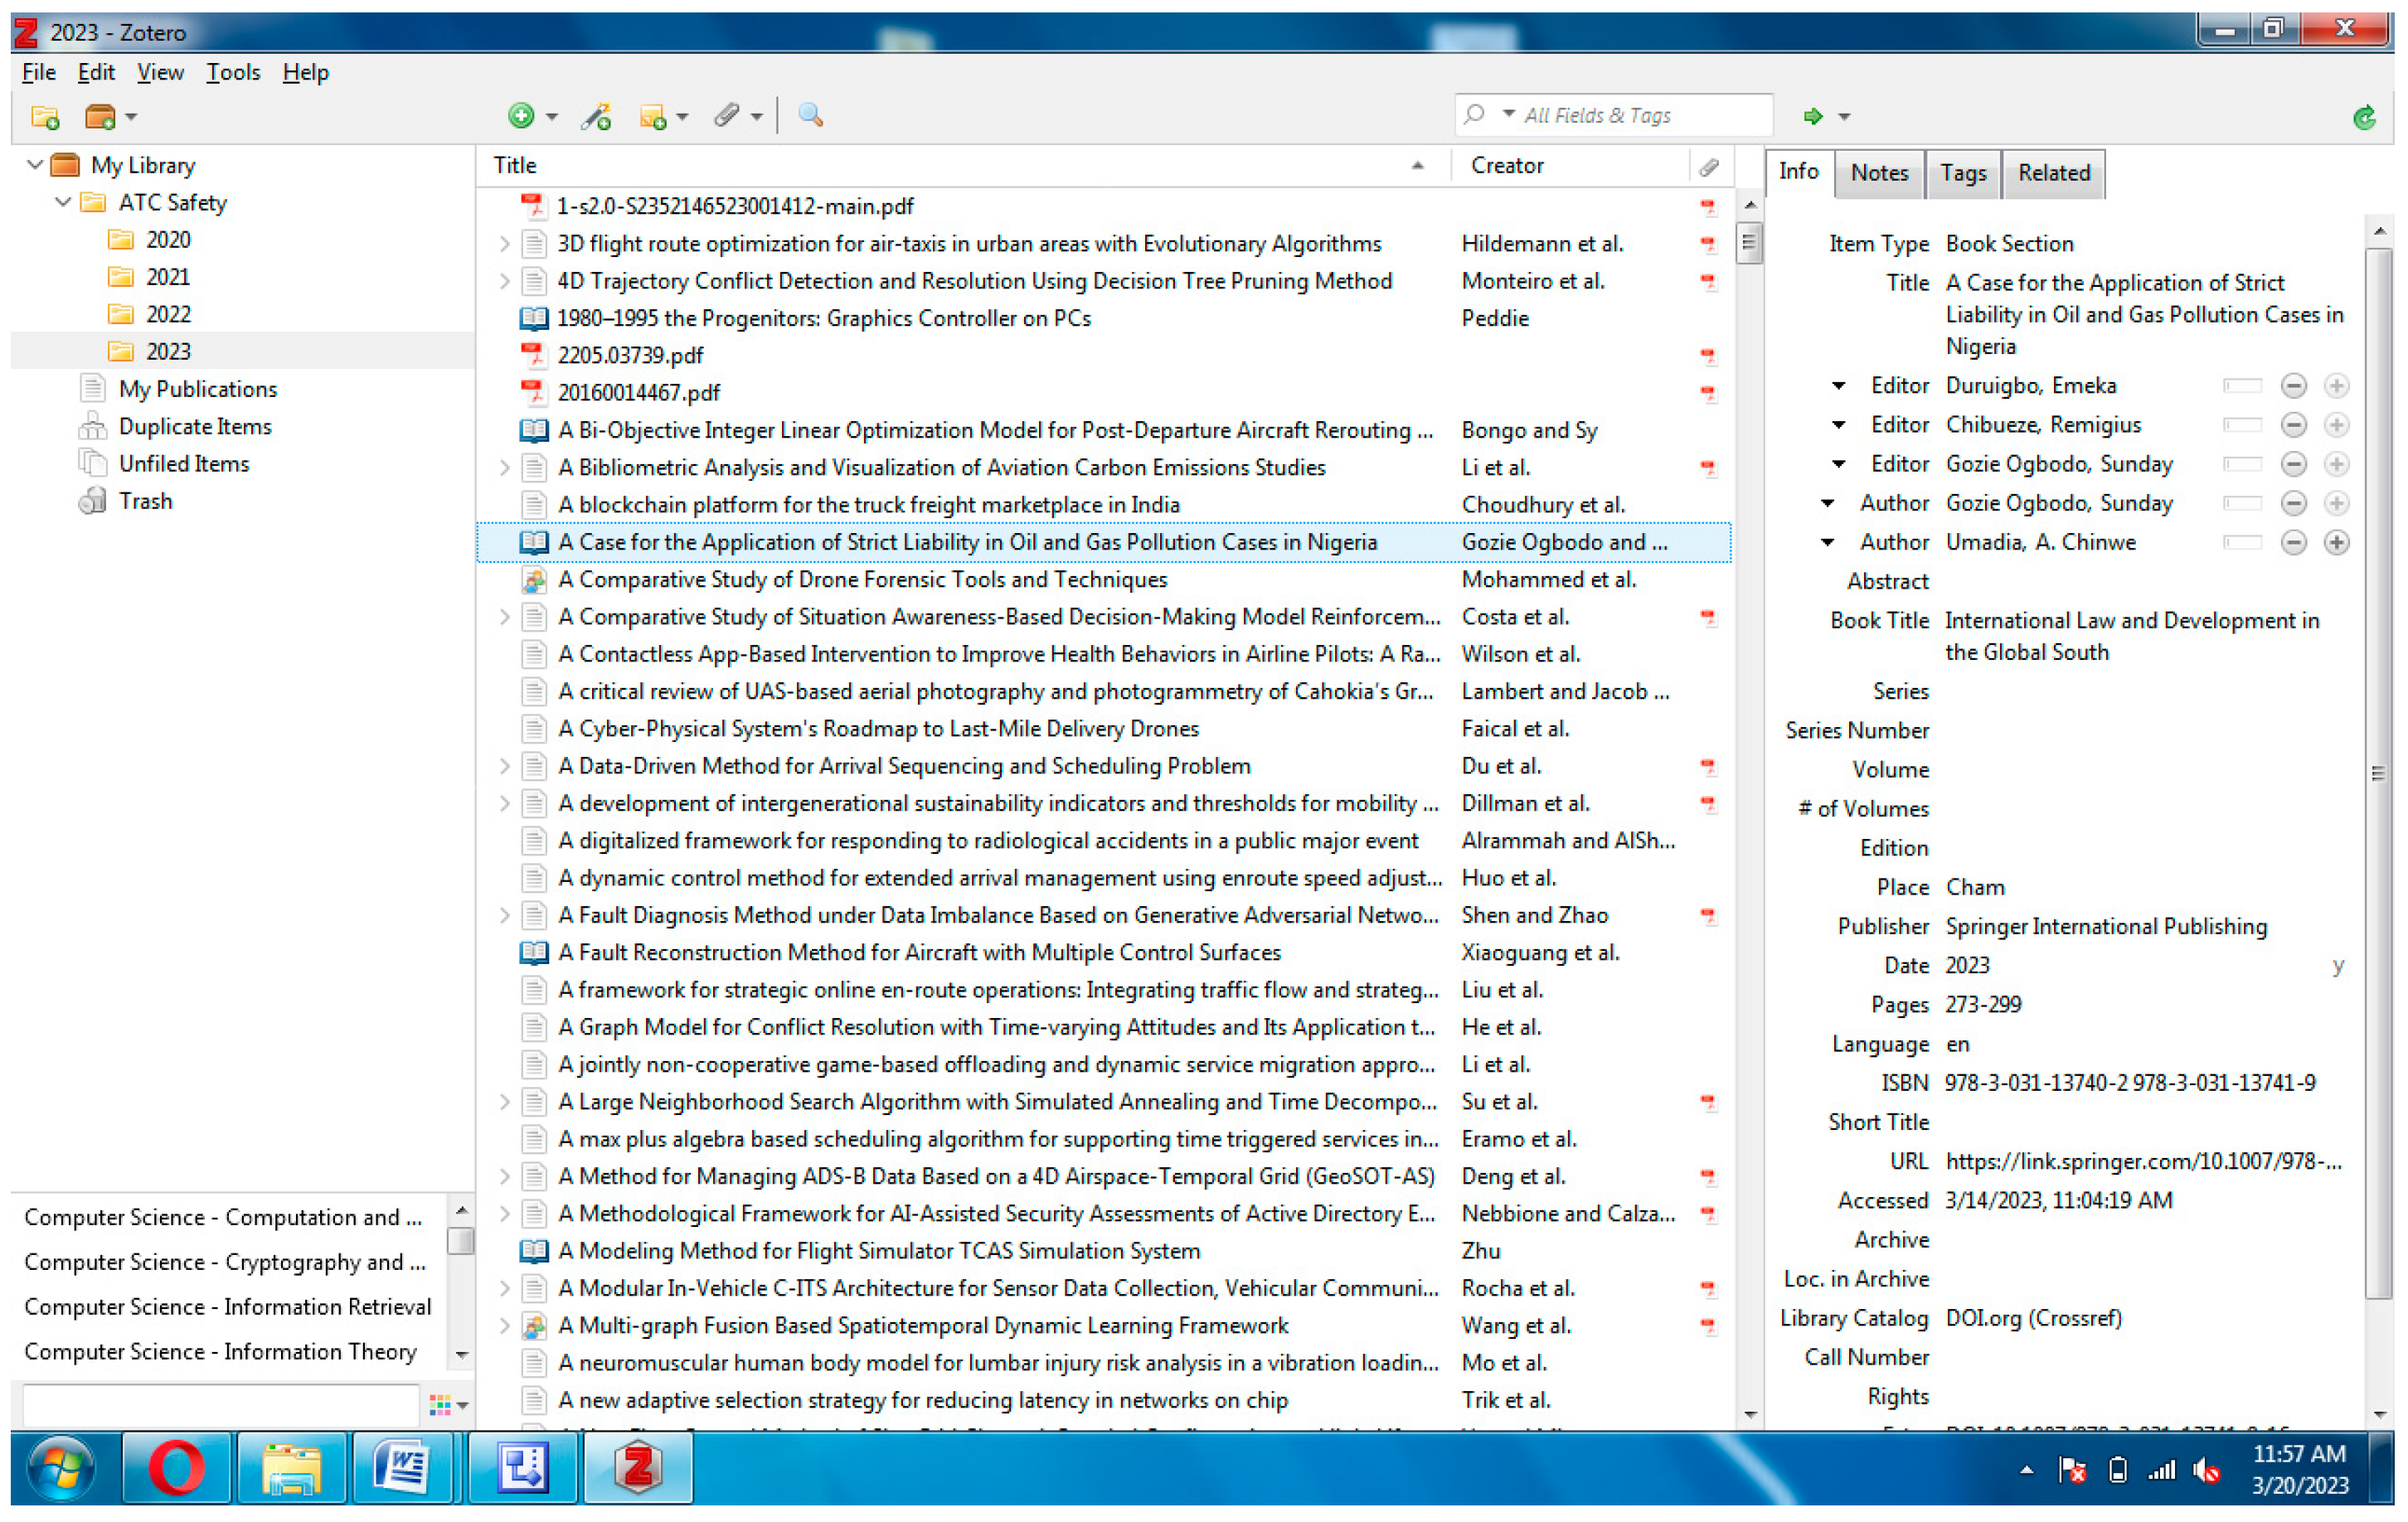
Task: Switch editor Duruigbo field to single-field mode
Action: (x=2242, y=386)
